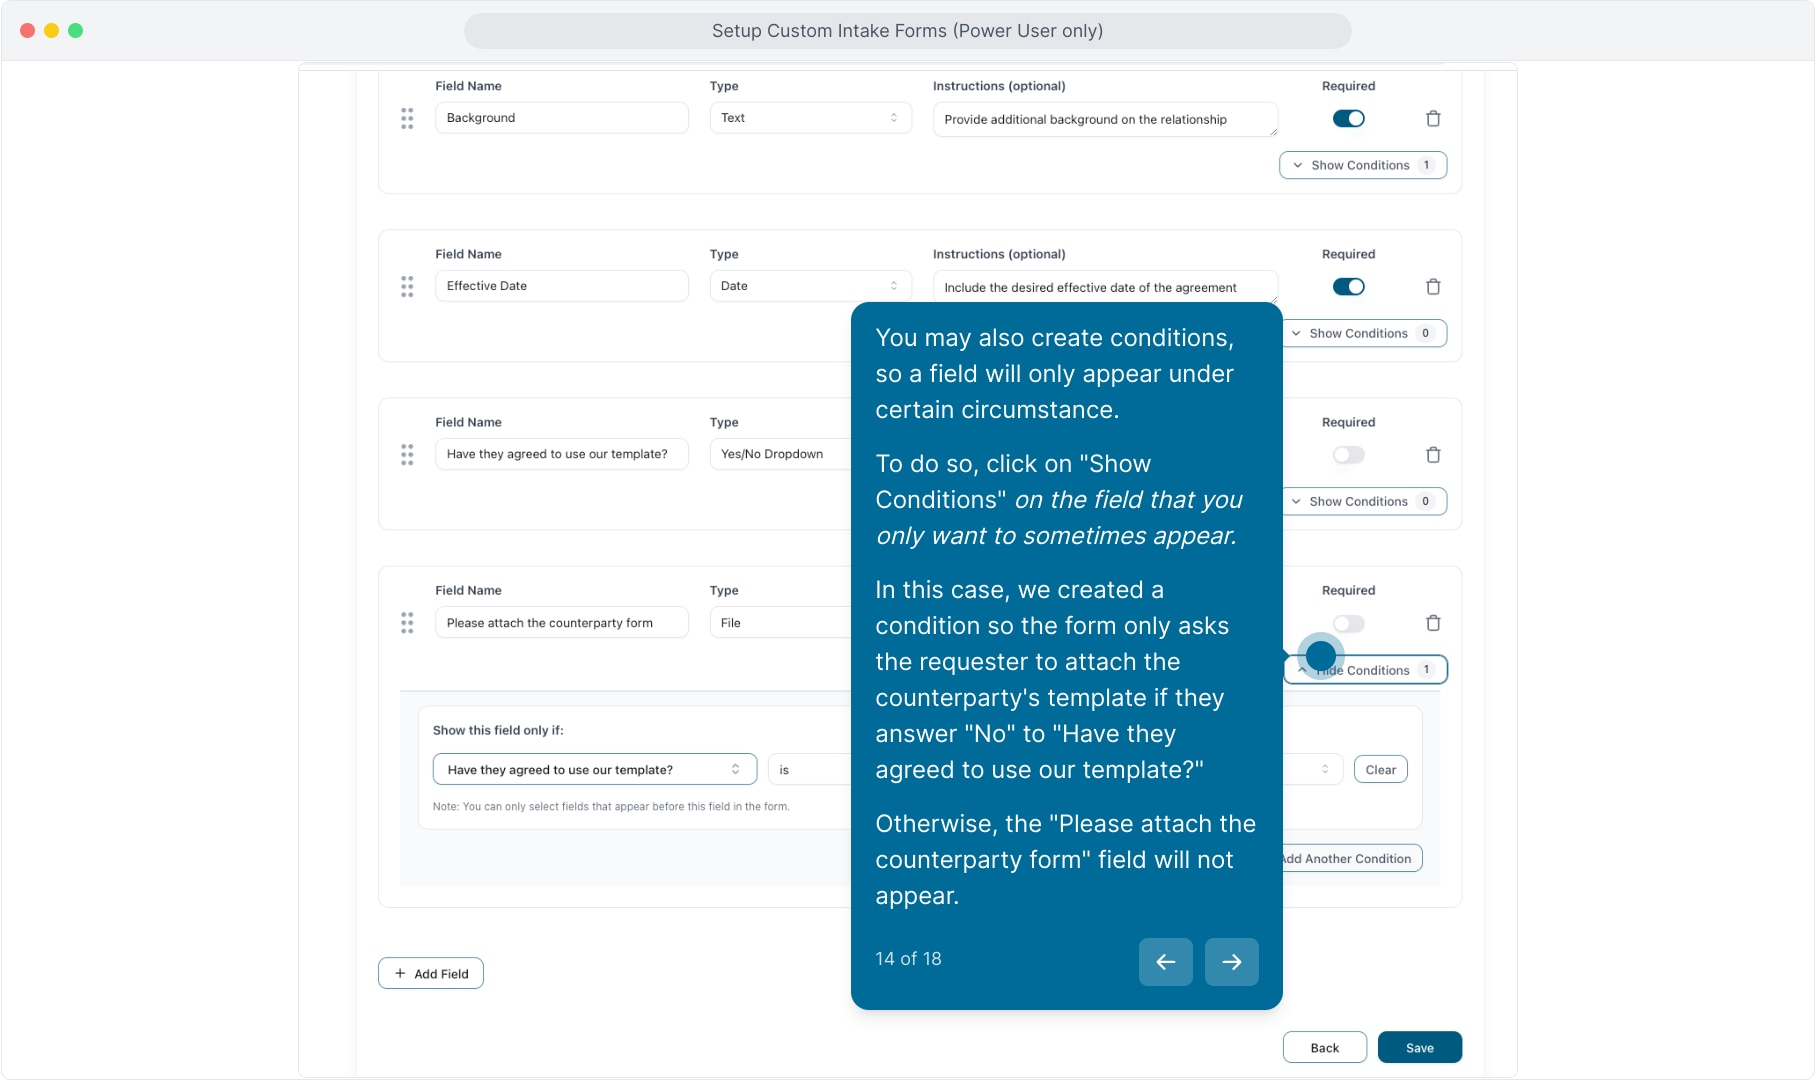
Task: Click drag handle beside Effective Date field
Action: [407, 287]
